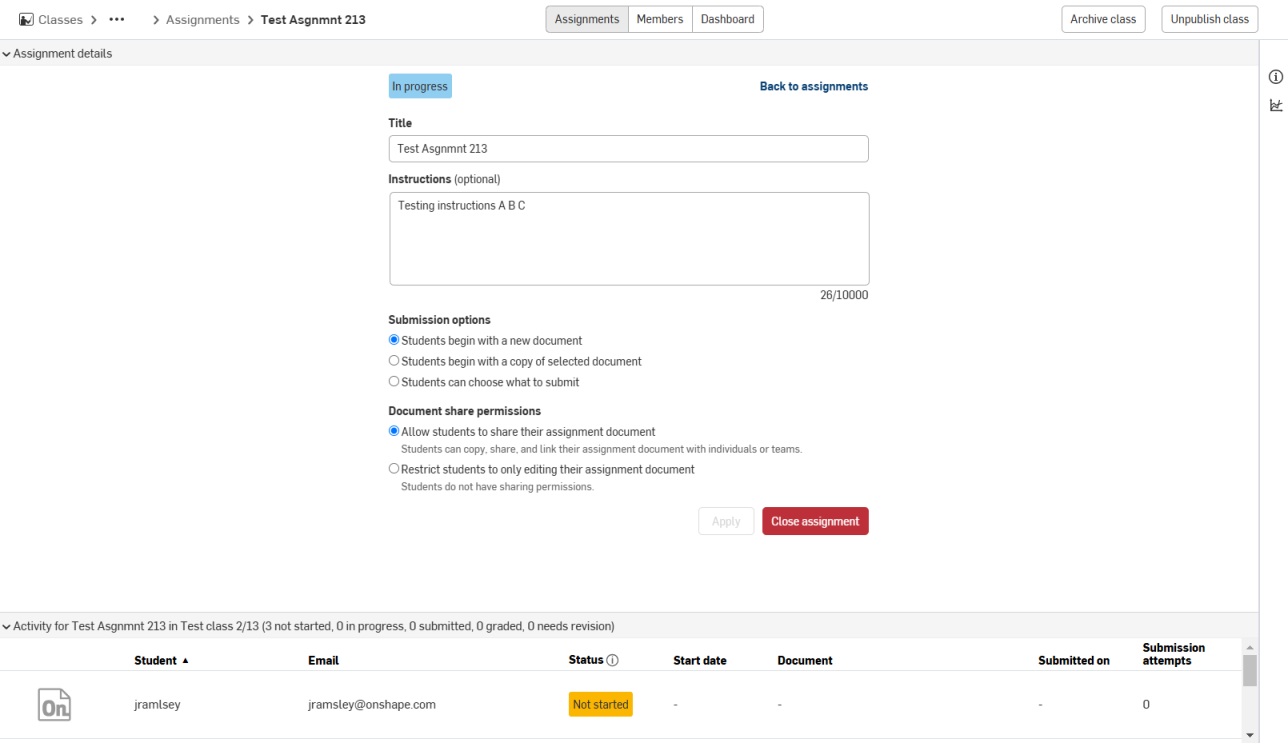
Task: Select Students begin with a copy of selected document
Action: [x=394, y=361]
